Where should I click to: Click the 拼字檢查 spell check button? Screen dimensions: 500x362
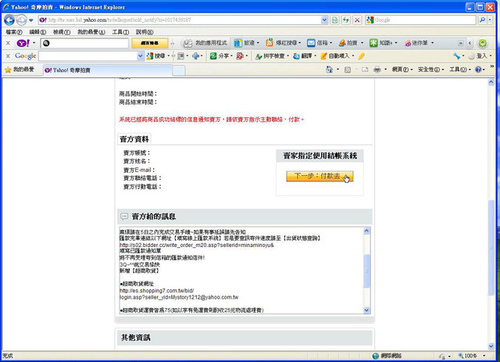click(x=271, y=56)
